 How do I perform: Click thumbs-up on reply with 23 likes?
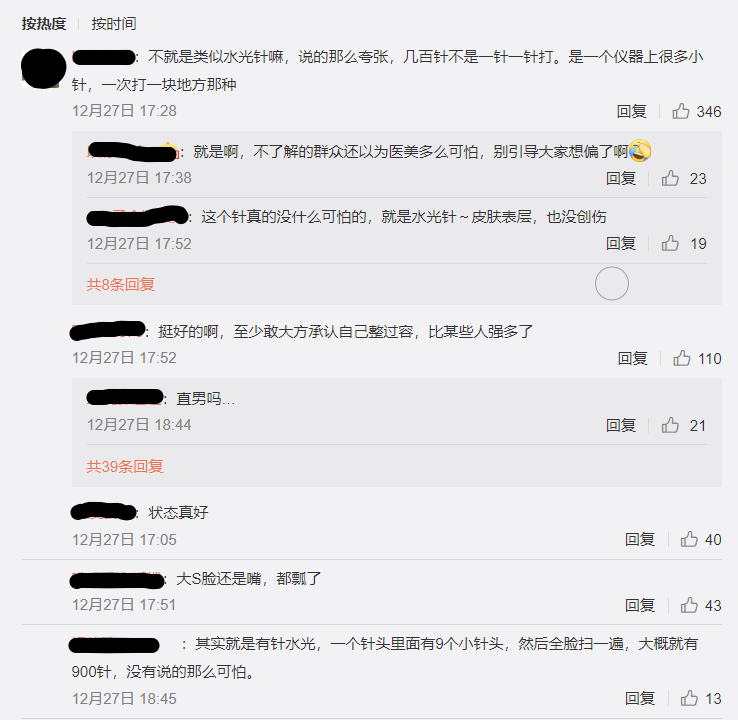pos(670,178)
